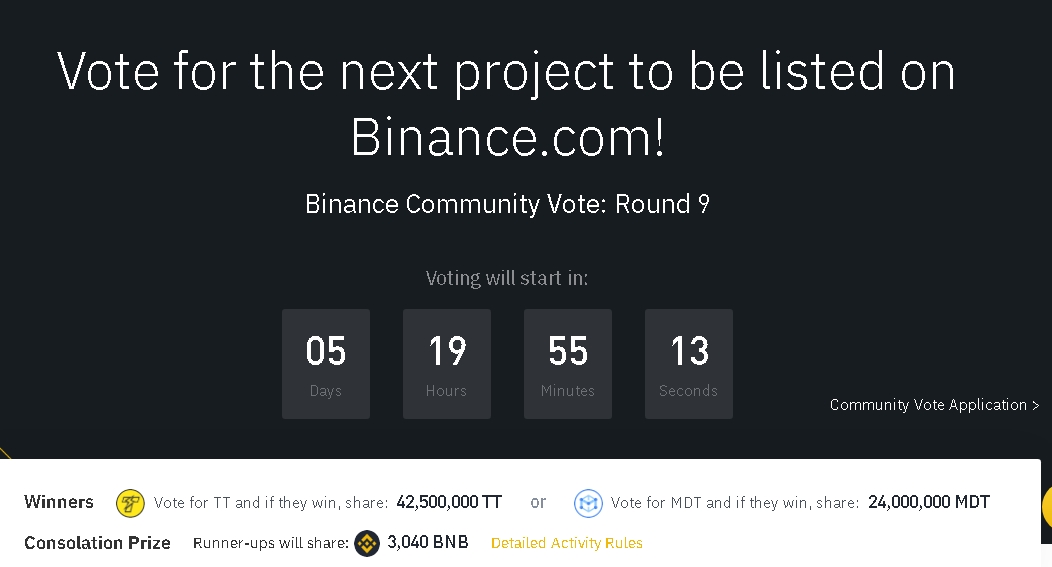The width and height of the screenshot is (1052, 567).
Task: Click the Winners label
Action: point(59,502)
